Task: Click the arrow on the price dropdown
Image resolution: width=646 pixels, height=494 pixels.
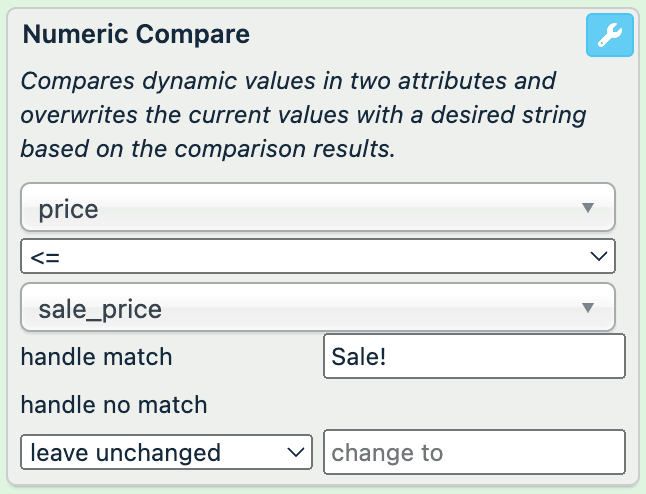Action: [588, 208]
